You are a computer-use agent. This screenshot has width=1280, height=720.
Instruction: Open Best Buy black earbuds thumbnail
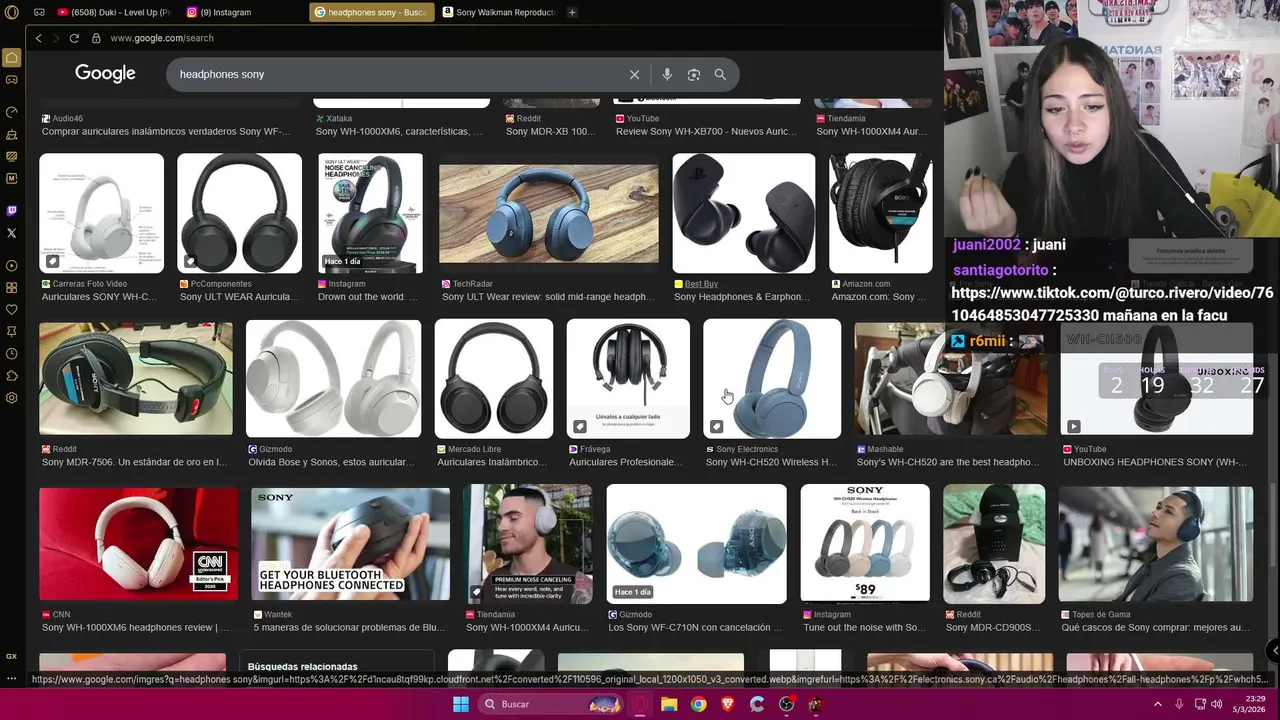pyautogui.click(x=743, y=213)
